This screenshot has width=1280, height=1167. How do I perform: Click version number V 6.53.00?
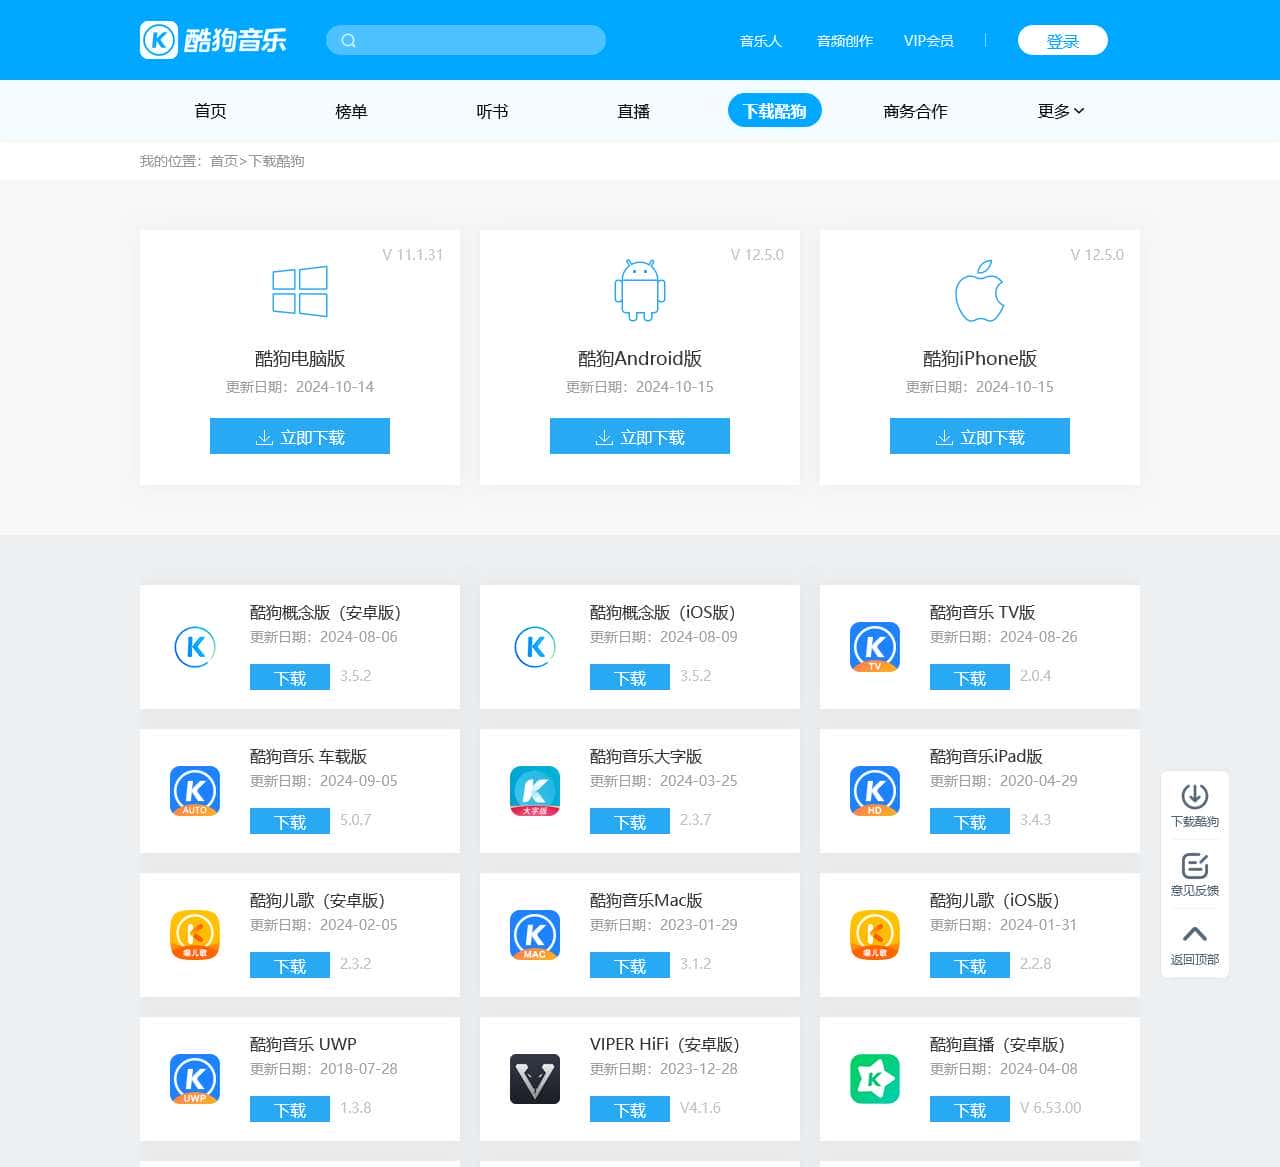click(1051, 1108)
